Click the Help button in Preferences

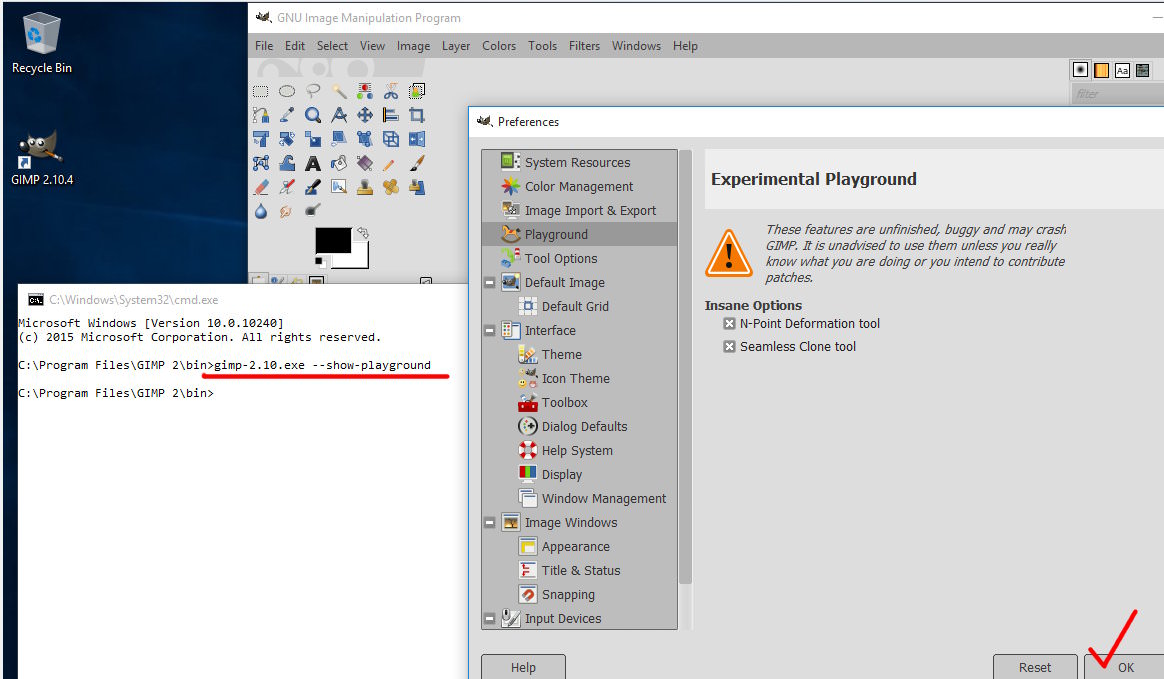click(523, 667)
